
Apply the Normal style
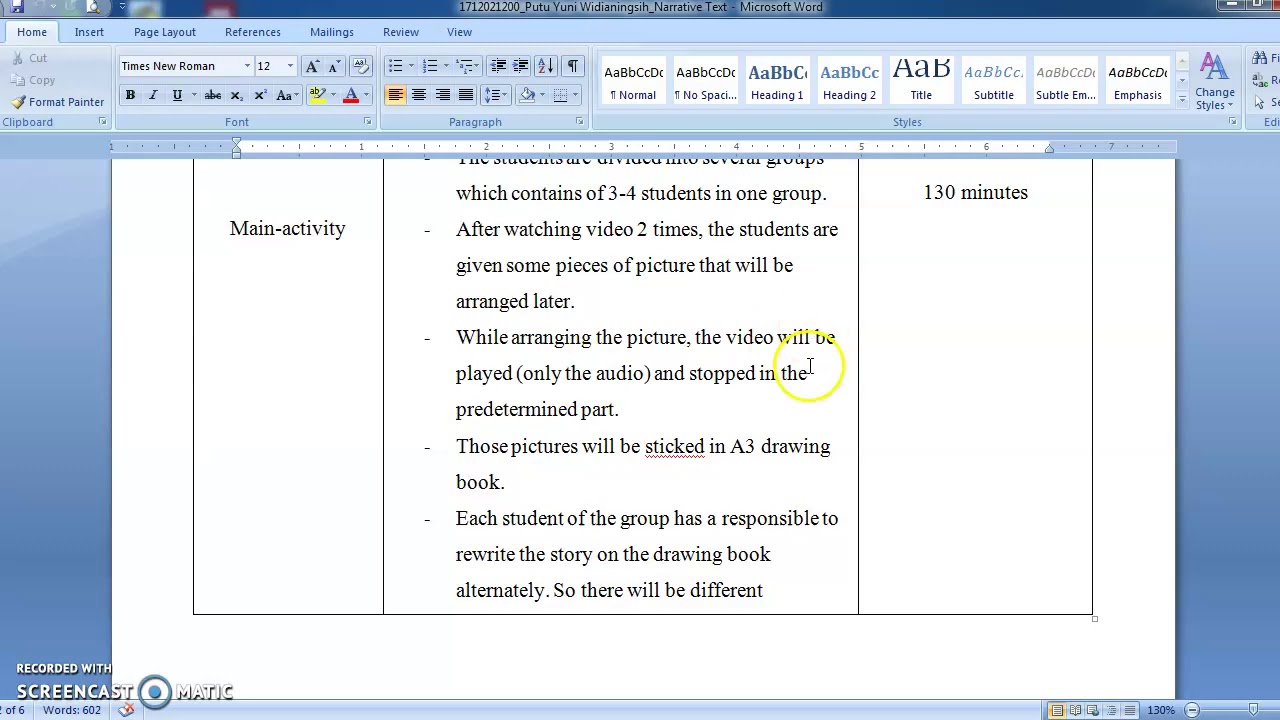click(634, 80)
